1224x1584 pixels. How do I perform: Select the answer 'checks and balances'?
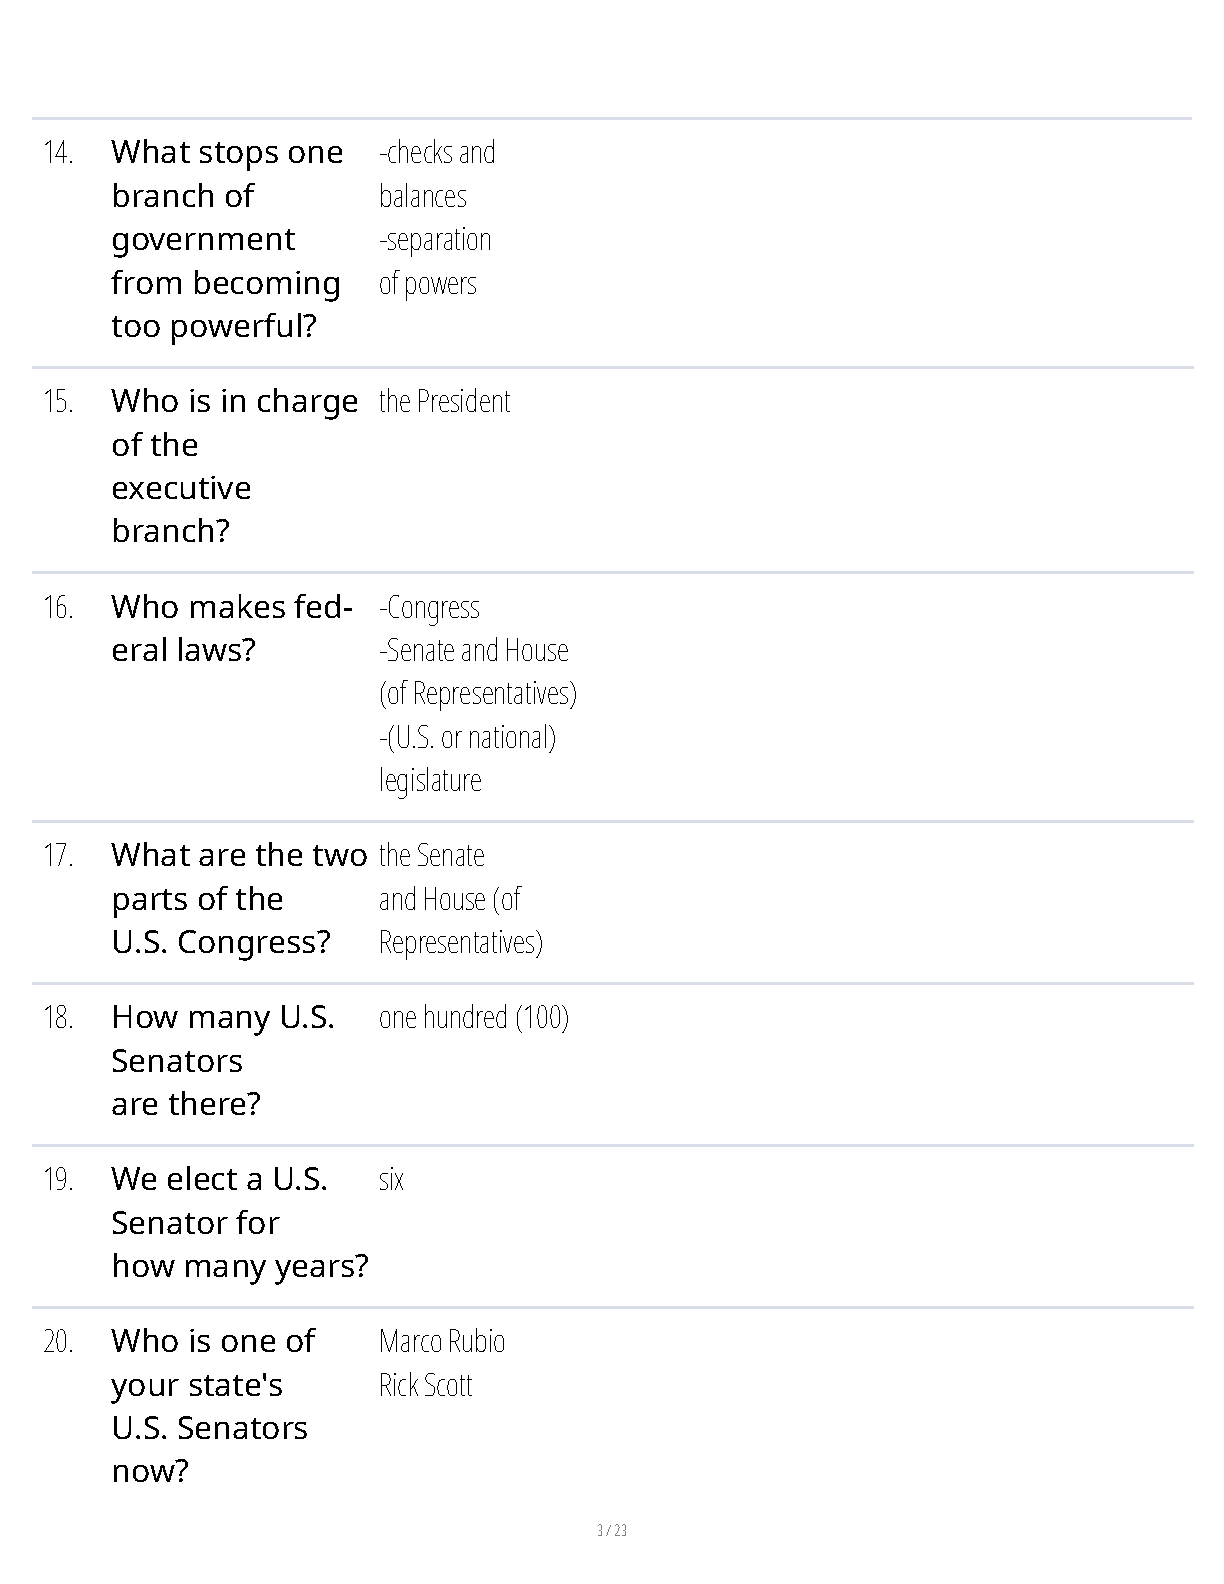[437, 174]
